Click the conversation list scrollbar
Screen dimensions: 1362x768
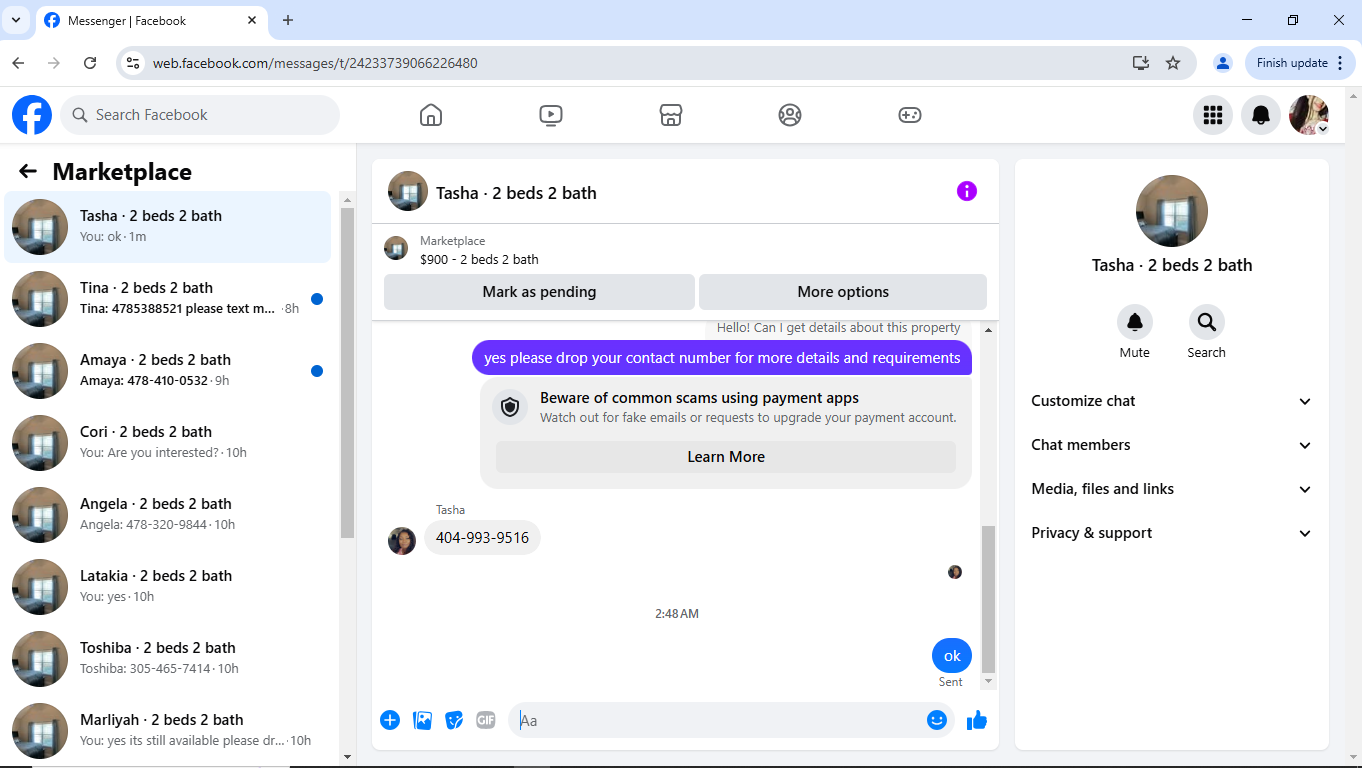[x=347, y=373]
